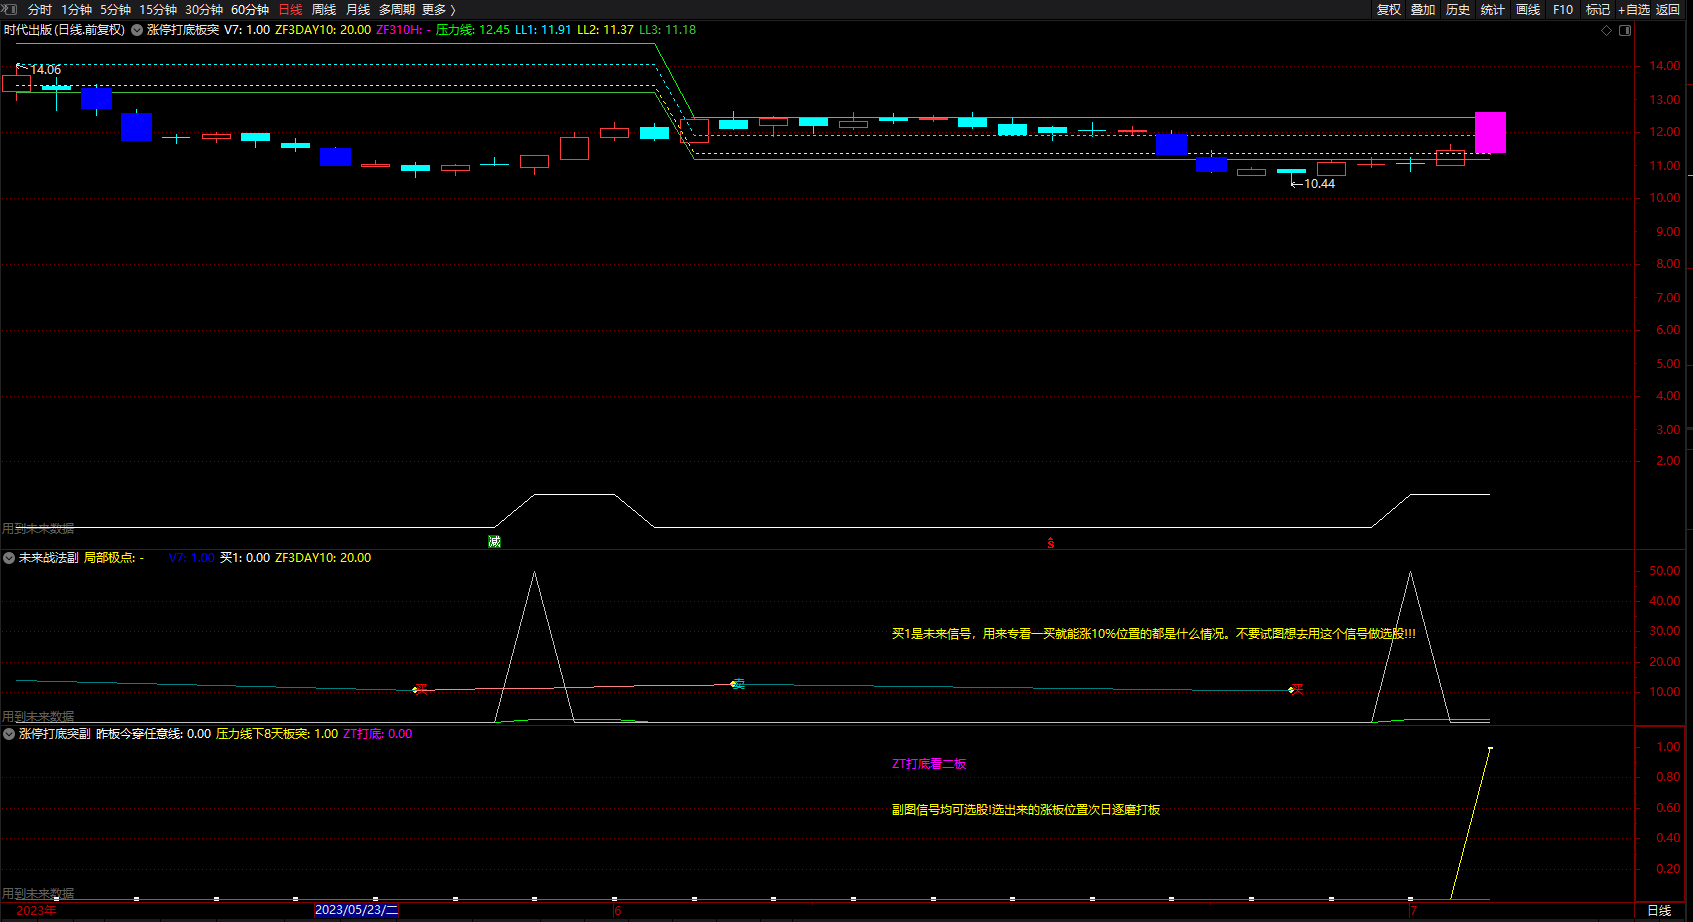The width and height of the screenshot is (1693, 922).
Task: Switch to 分时 intraday view
Action: (40, 10)
